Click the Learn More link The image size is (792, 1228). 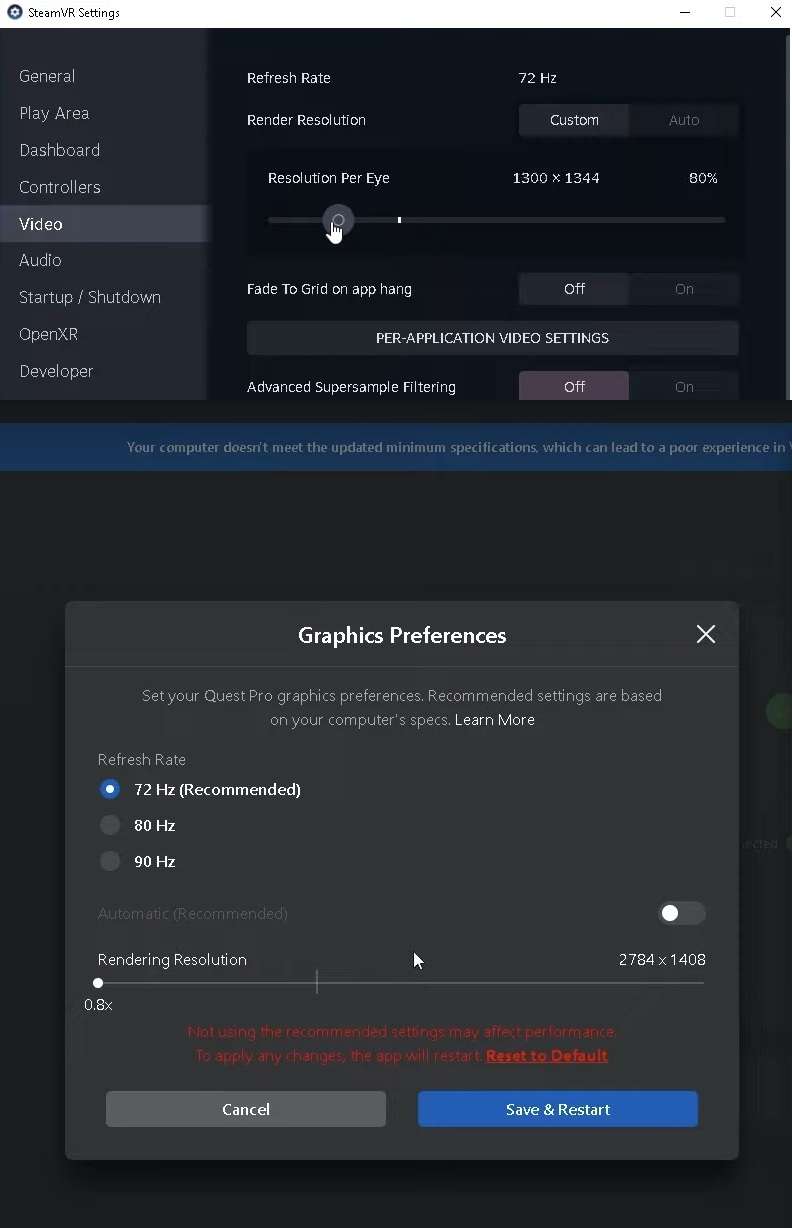pyautogui.click(x=494, y=719)
